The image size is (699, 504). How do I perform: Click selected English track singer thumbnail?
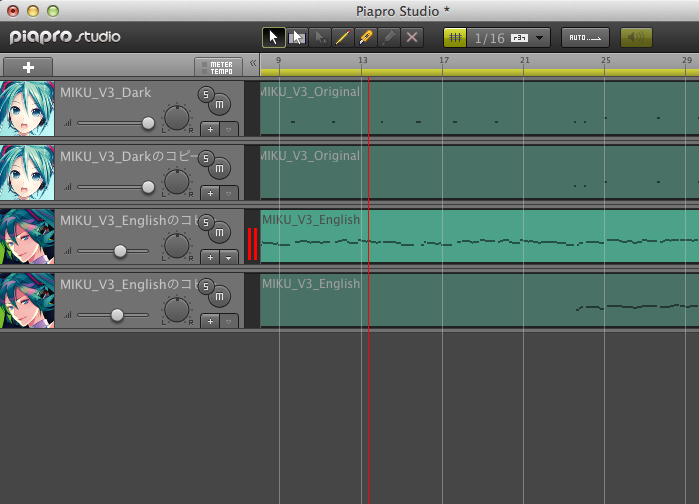coord(27,237)
